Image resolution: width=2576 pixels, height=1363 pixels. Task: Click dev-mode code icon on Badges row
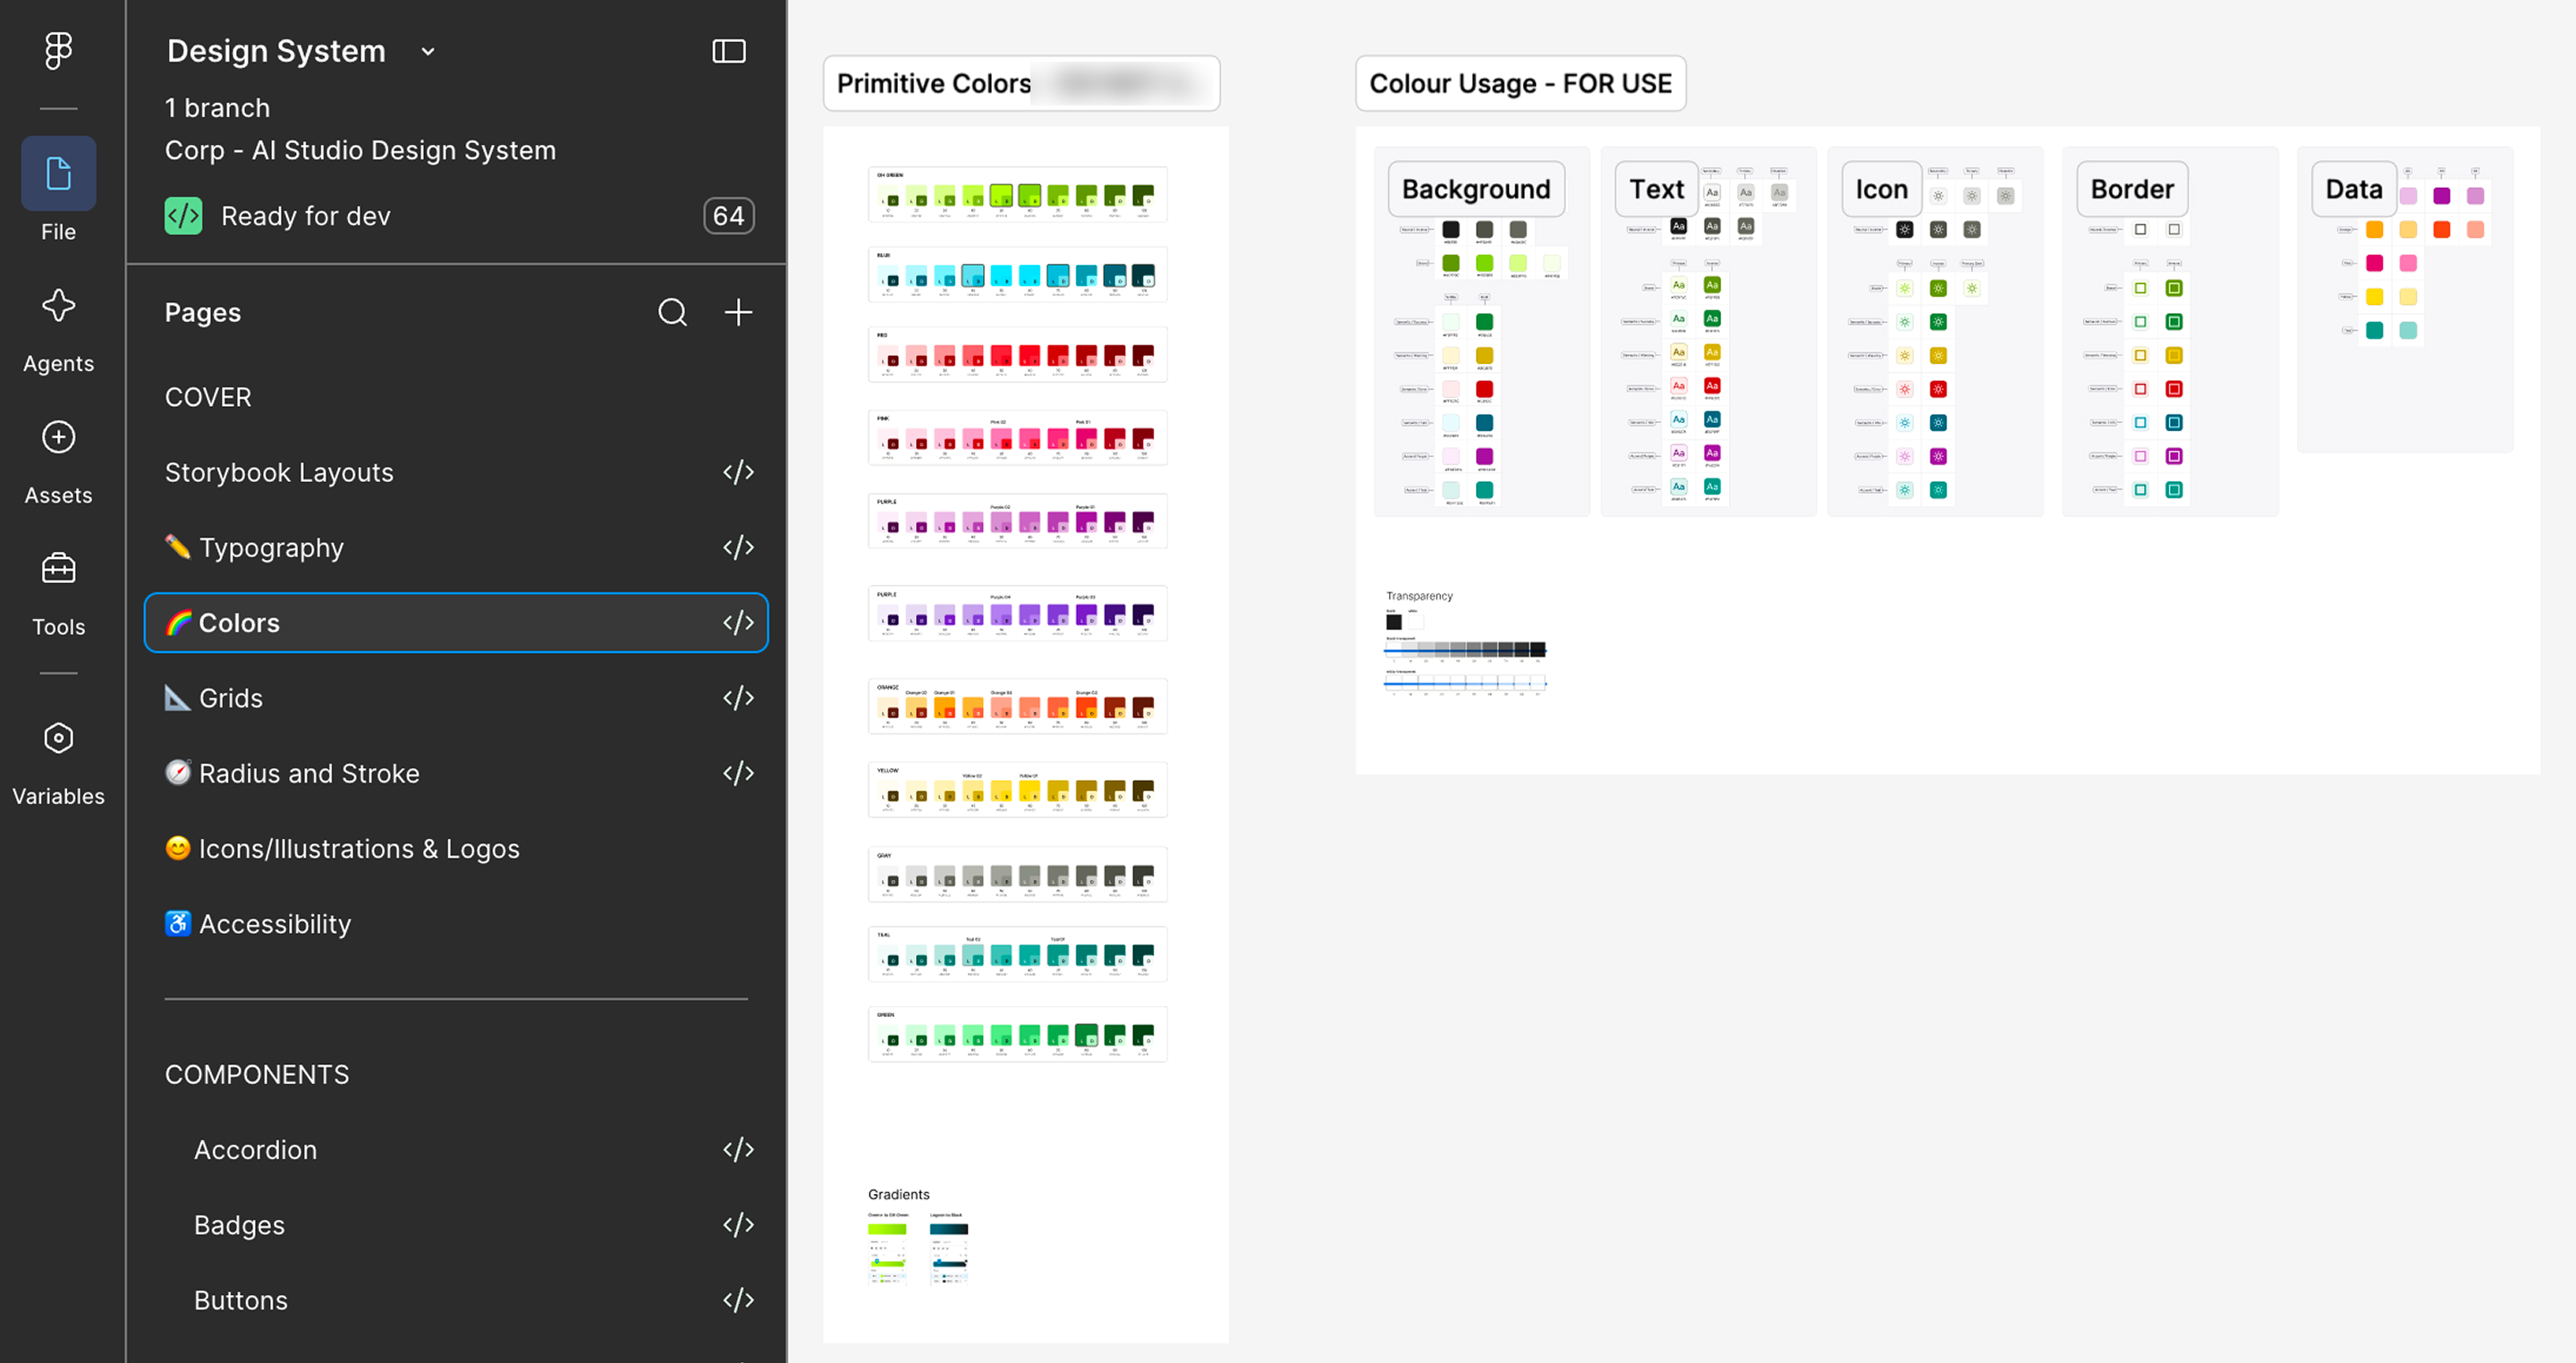click(x=738, y=1225)
